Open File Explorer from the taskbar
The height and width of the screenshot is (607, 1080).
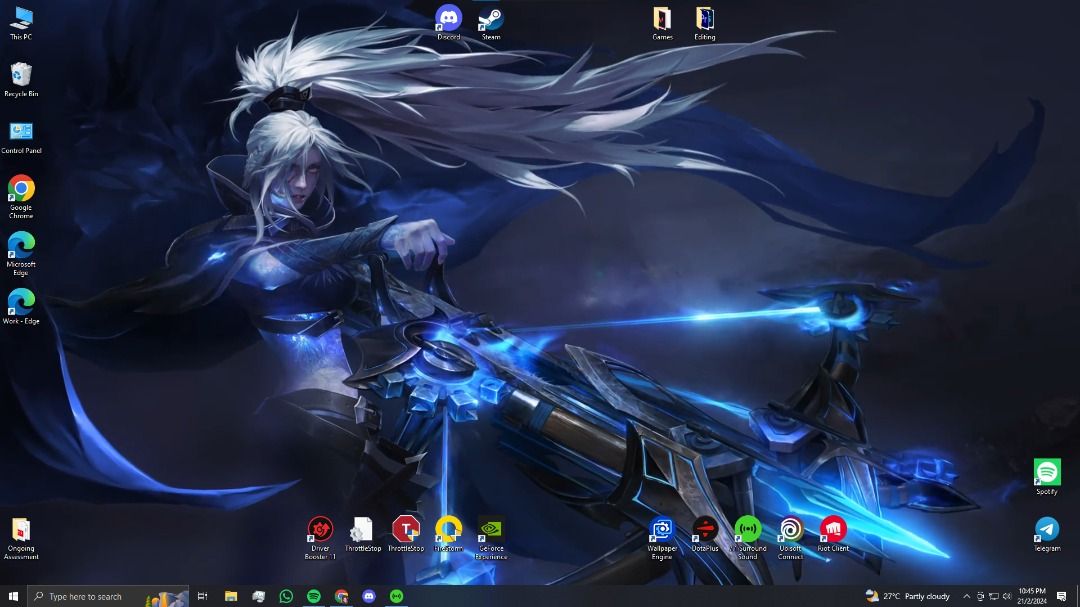click(231, 596)
